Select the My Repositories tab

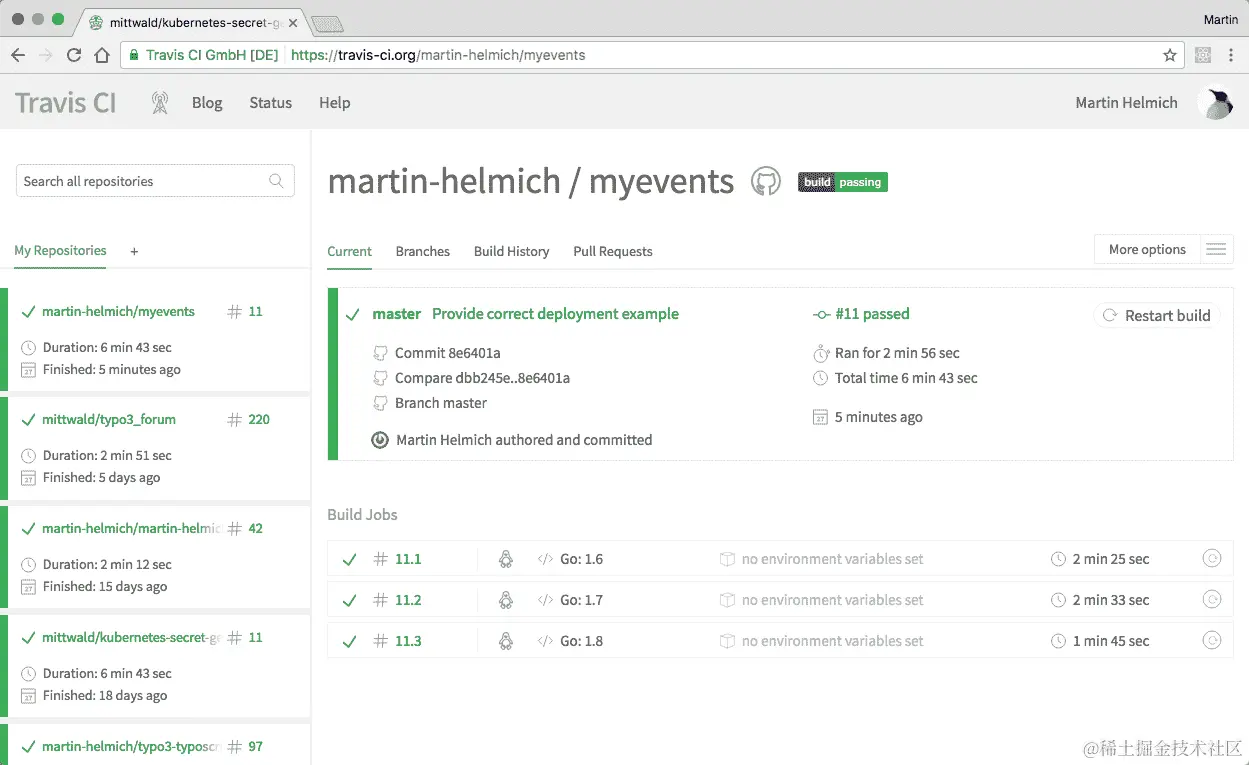point(60,251)
